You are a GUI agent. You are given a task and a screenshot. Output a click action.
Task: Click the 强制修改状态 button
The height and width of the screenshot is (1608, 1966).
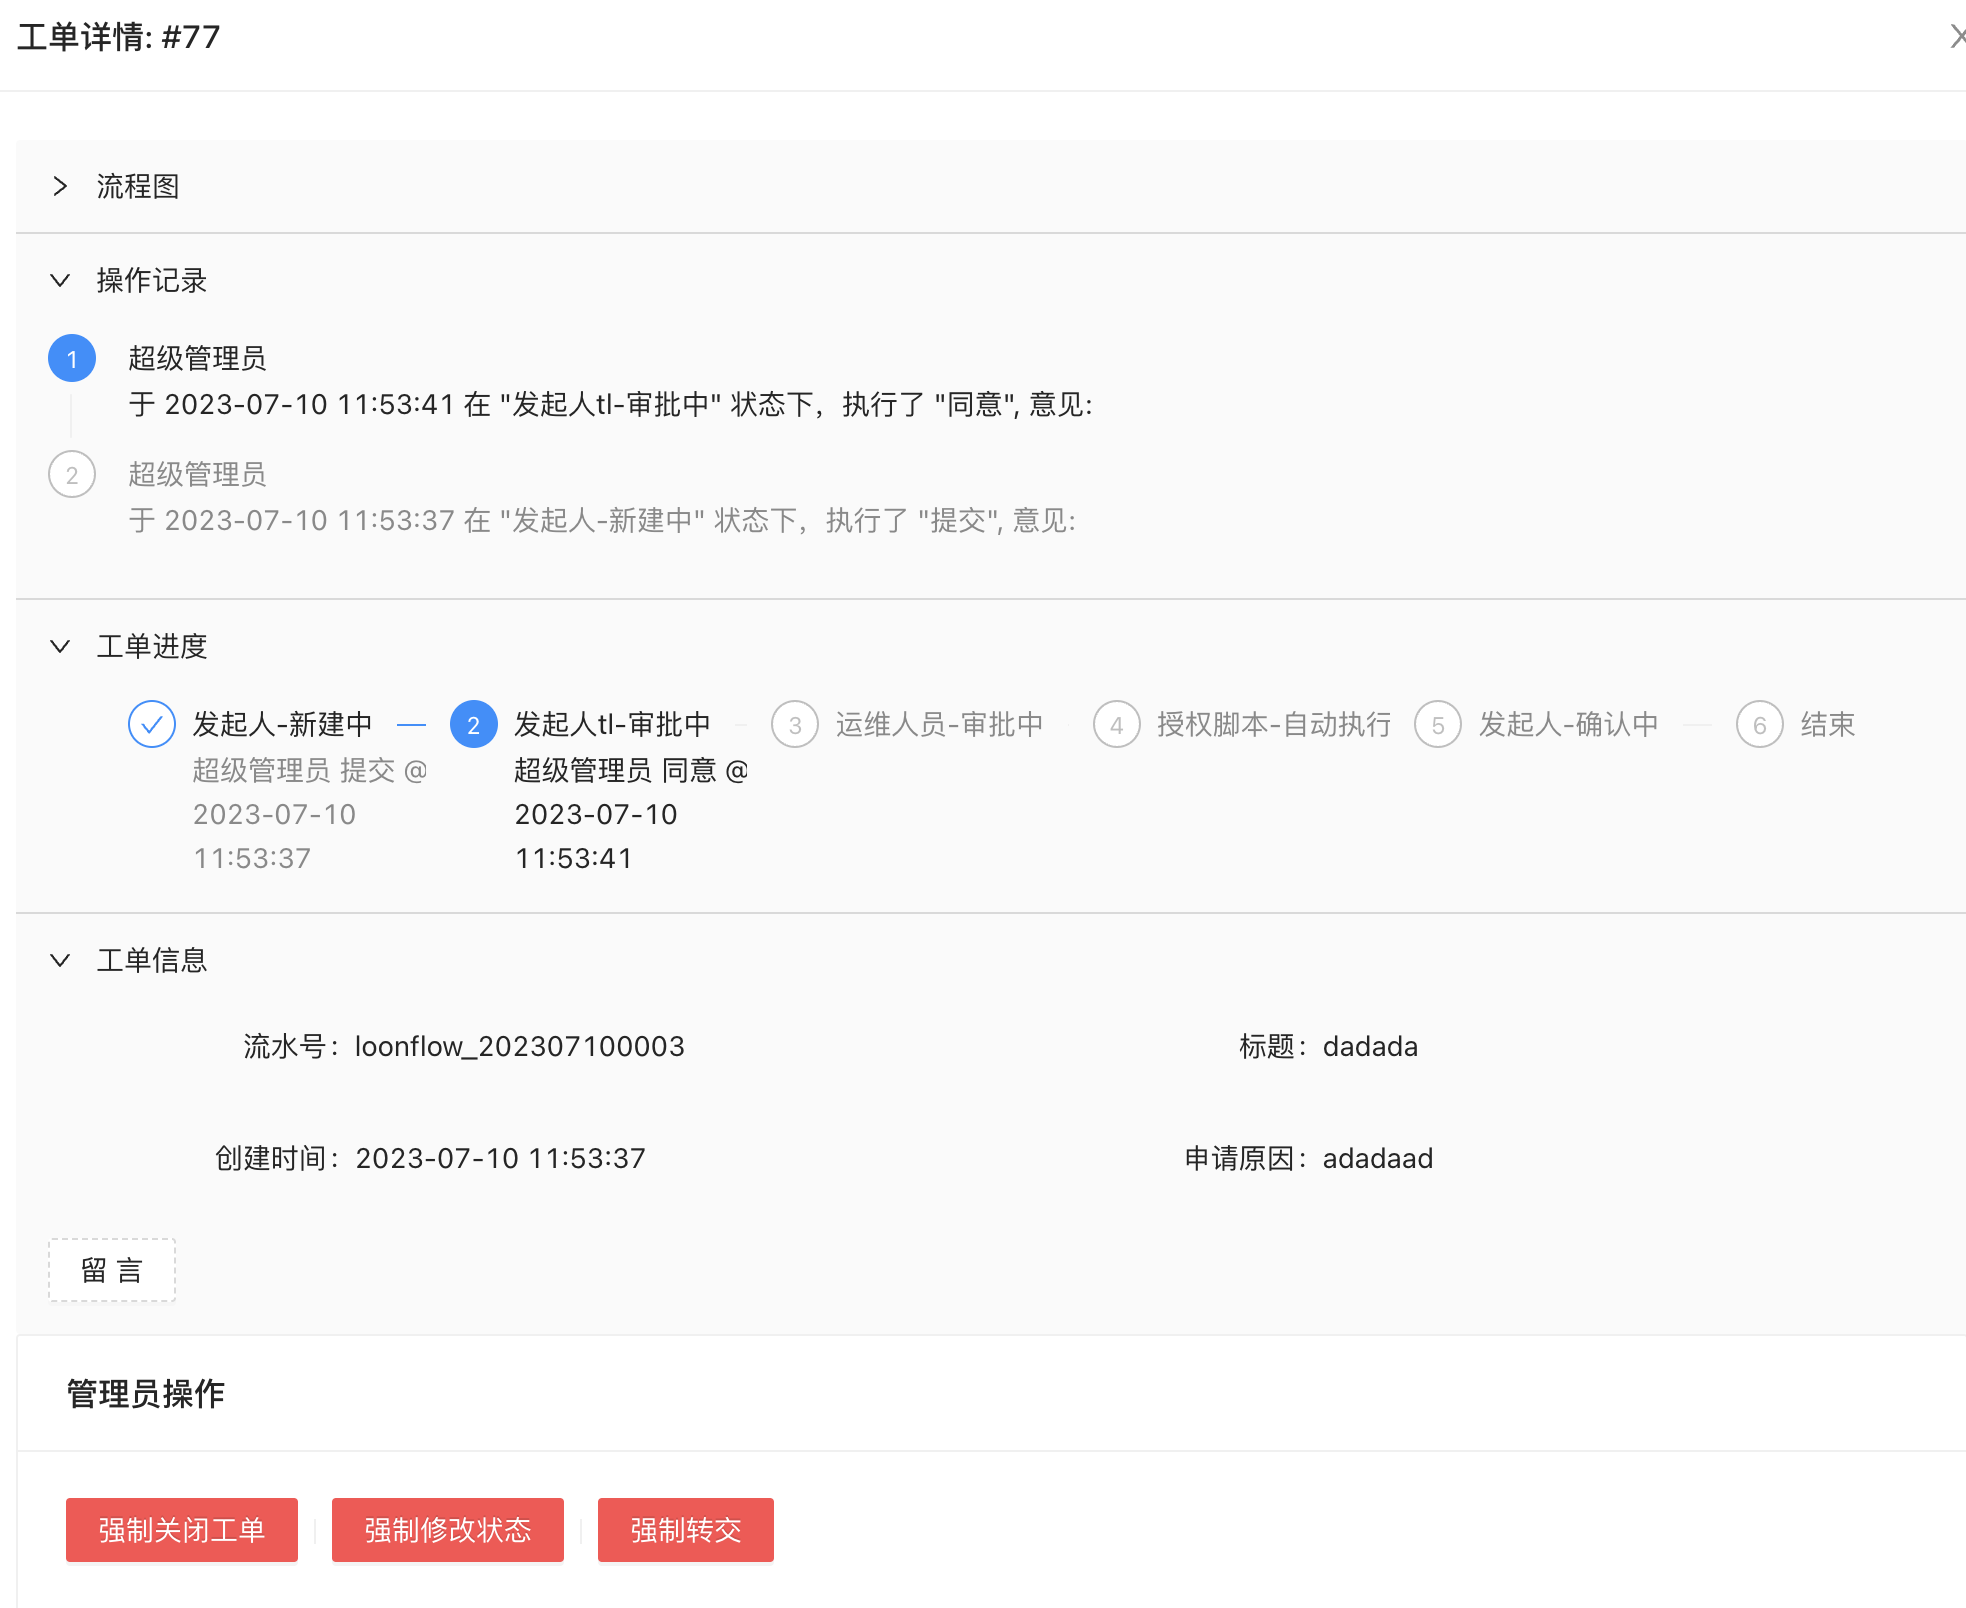[447, 1530]
